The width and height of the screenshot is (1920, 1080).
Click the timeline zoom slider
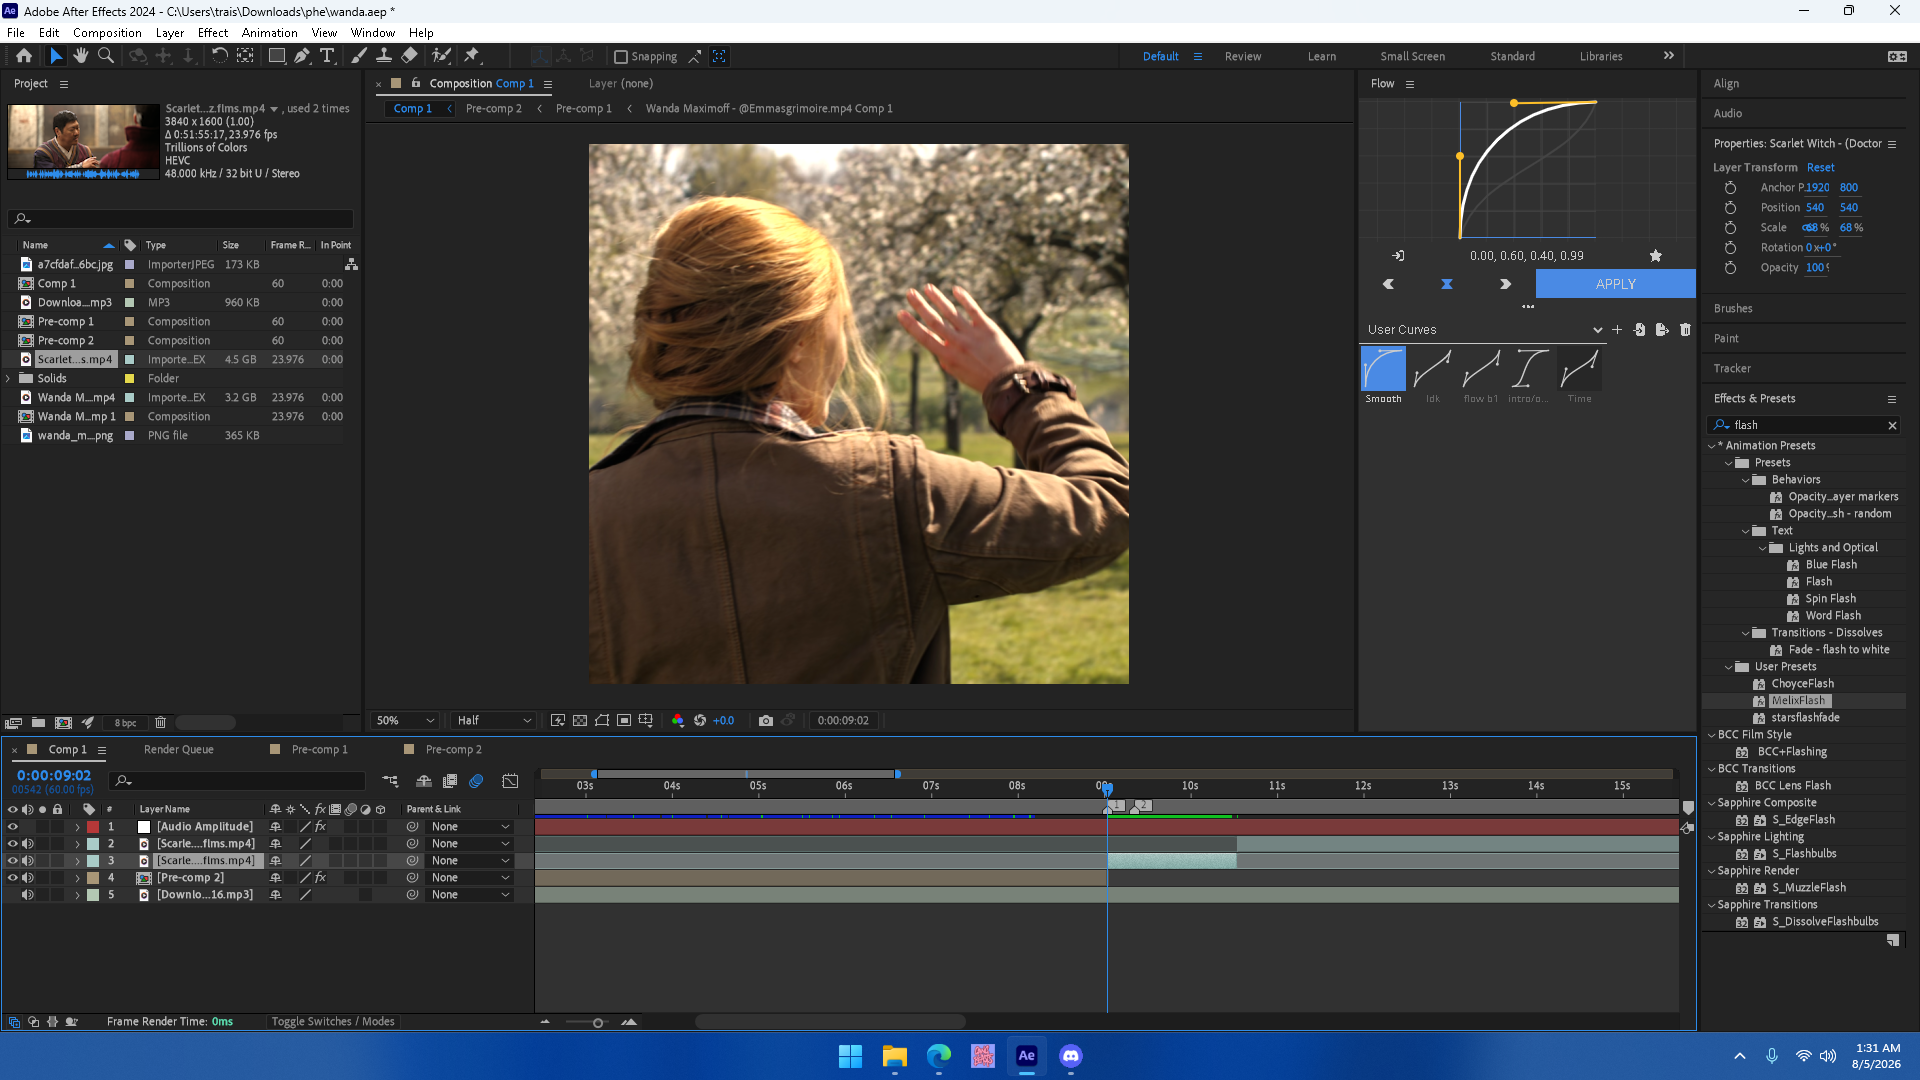point(598,1022)
